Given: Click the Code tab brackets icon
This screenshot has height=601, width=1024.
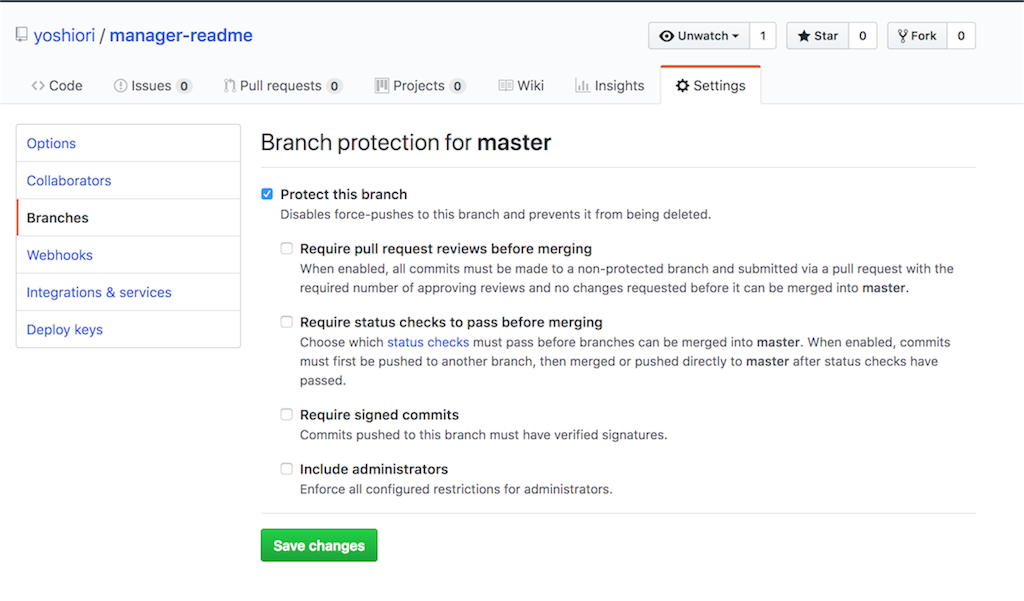Looking at the screenshot, I should pos(38,86).
